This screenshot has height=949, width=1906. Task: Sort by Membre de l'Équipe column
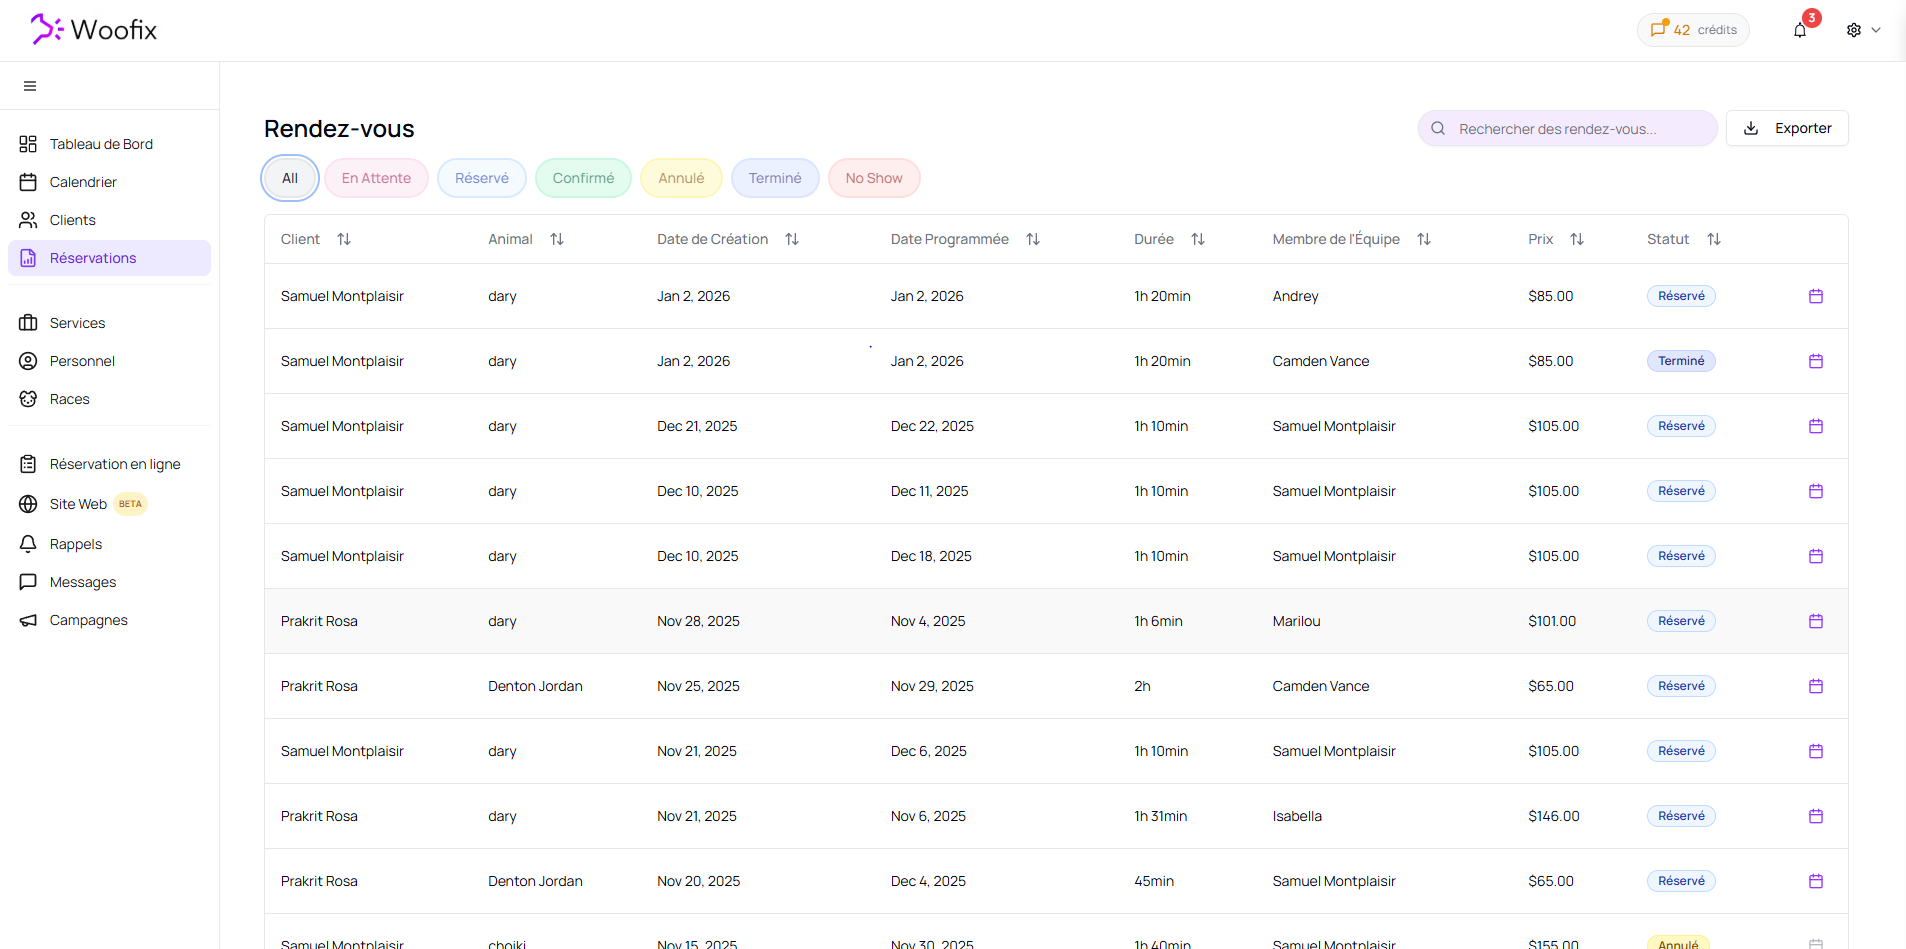point(1423,239)
